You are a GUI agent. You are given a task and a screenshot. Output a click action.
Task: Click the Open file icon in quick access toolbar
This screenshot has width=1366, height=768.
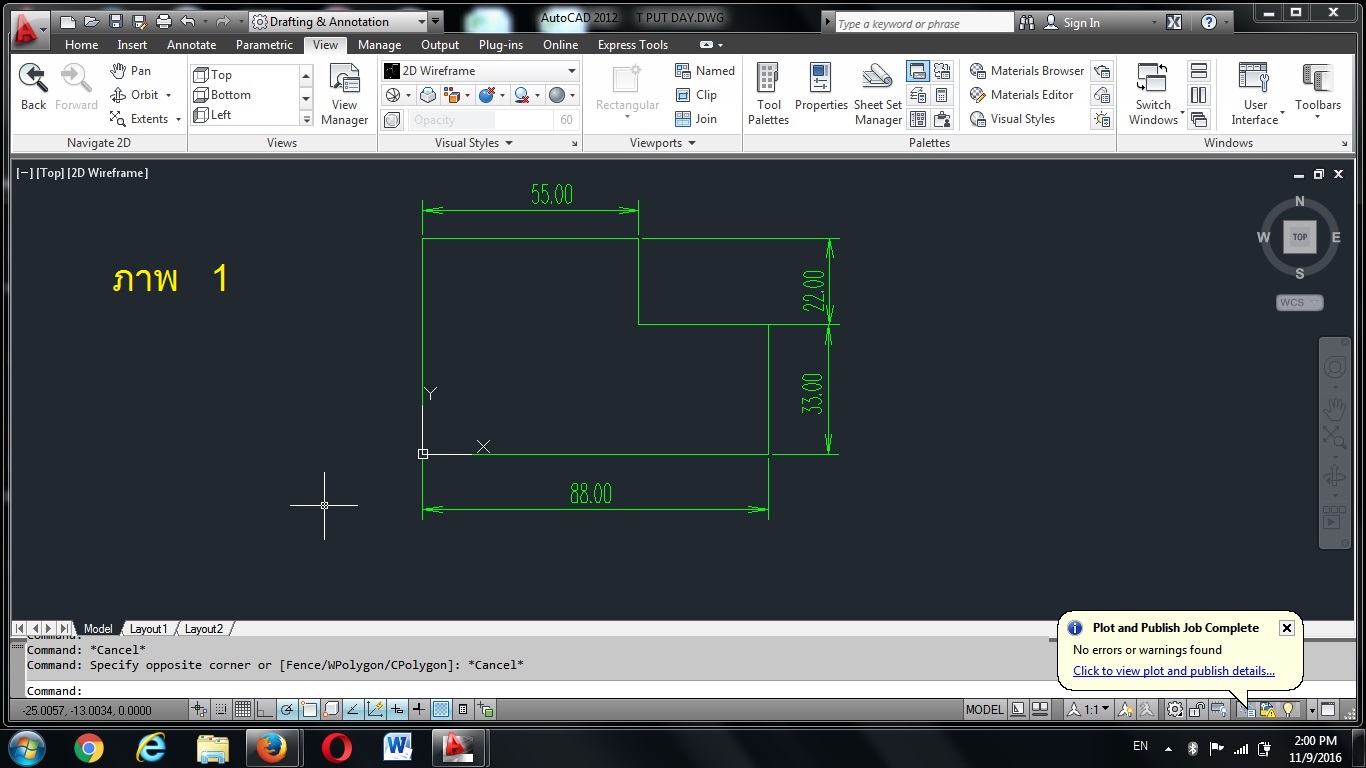click(91, 21)
